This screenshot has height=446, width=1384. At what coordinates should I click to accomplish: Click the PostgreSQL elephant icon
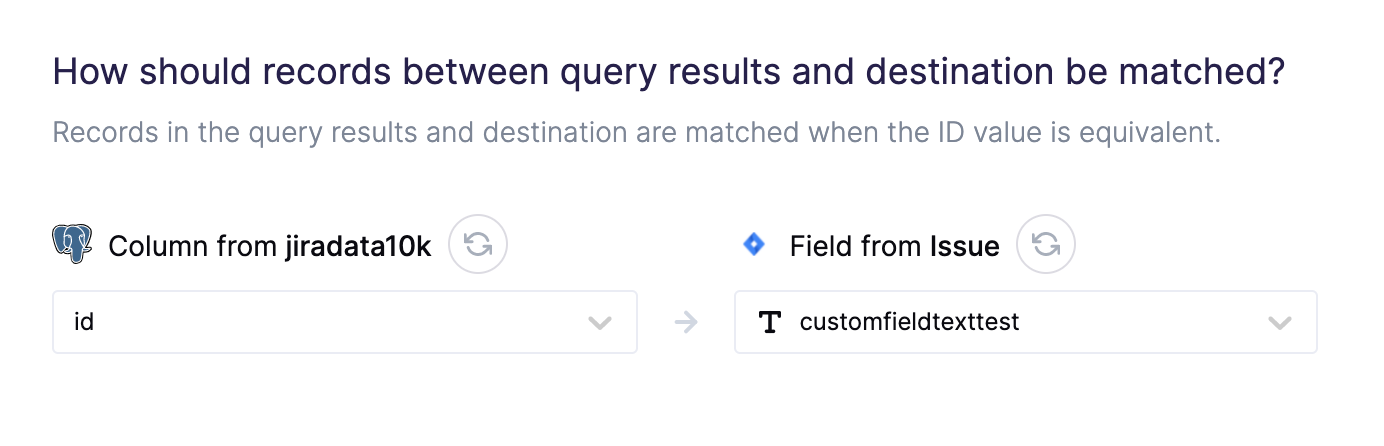tap(72, 244)
